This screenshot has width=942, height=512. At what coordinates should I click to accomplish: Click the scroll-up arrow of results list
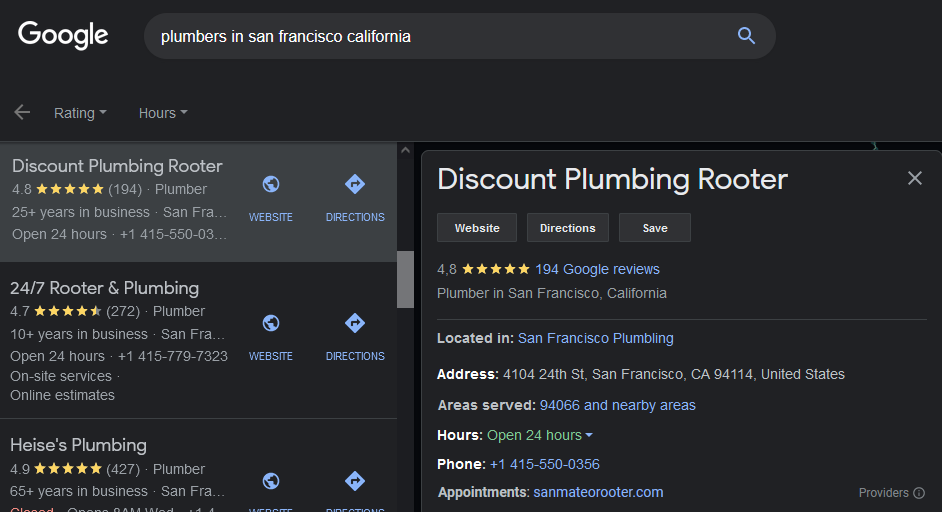click(406, 150)
